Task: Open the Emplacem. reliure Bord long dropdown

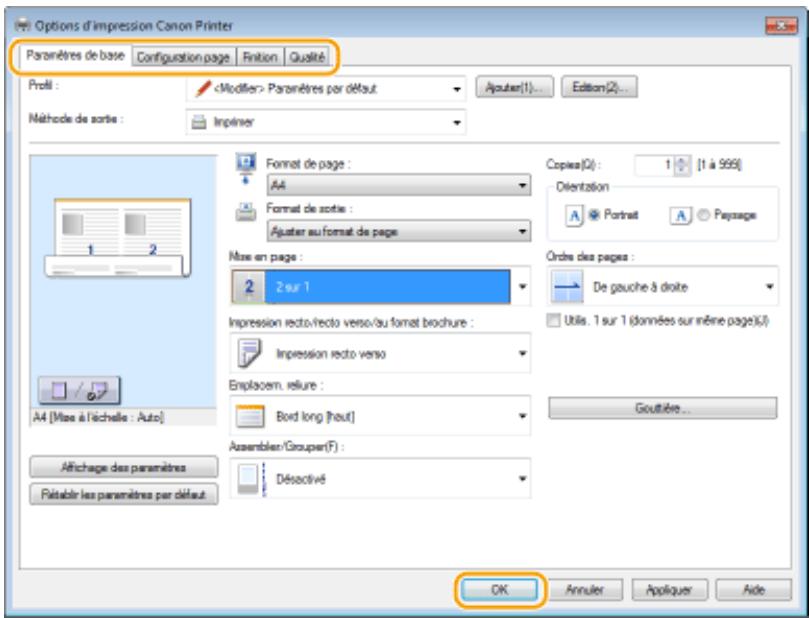Action: pyautogui.click(x=380, y=416)
